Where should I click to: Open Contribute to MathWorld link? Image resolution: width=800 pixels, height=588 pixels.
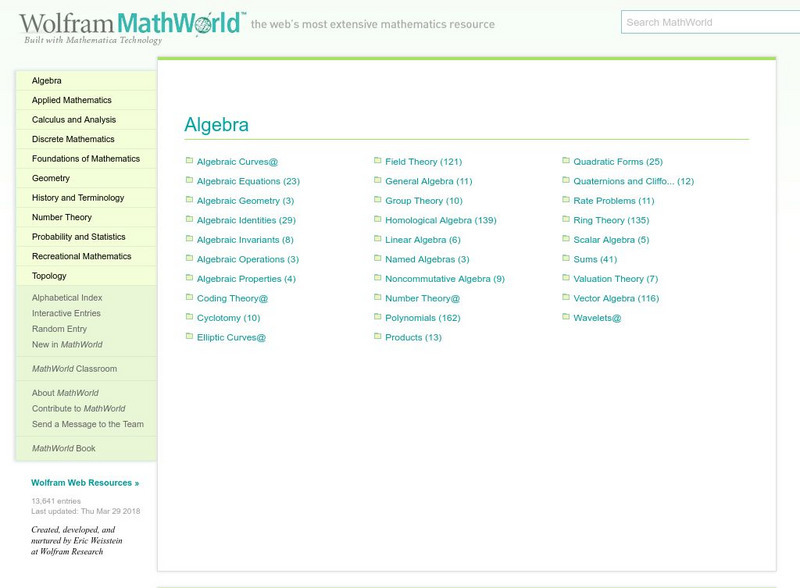click(x=78, y=408)
